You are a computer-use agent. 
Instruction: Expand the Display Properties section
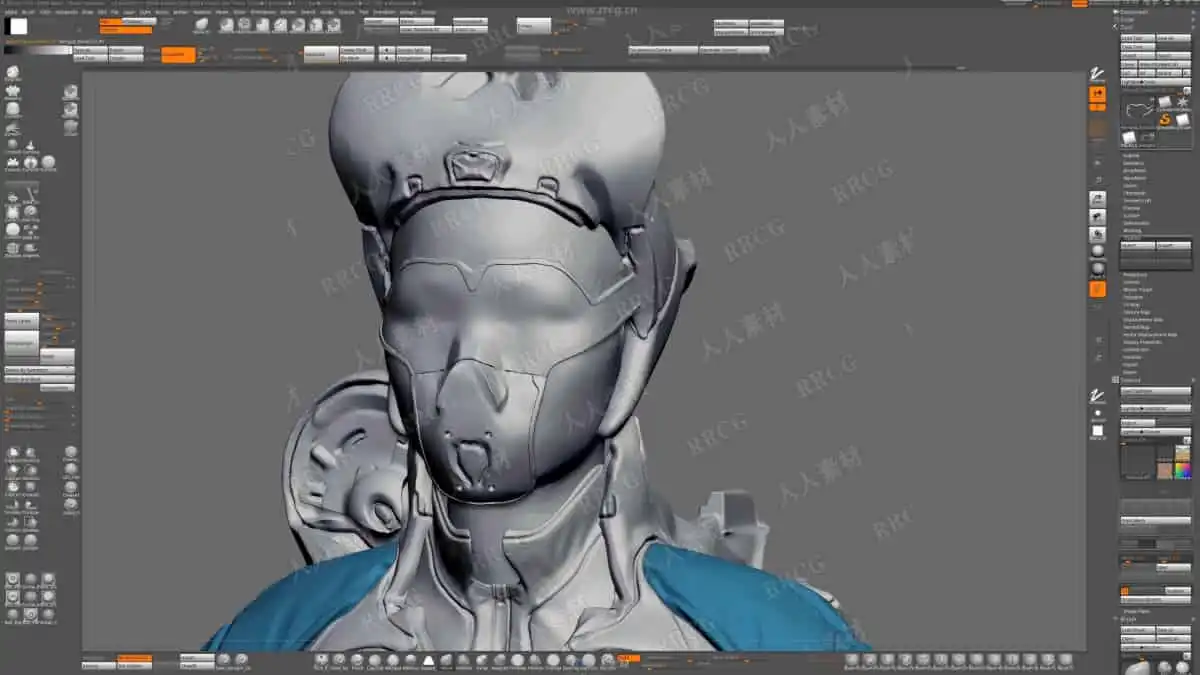coord(1141,341)
